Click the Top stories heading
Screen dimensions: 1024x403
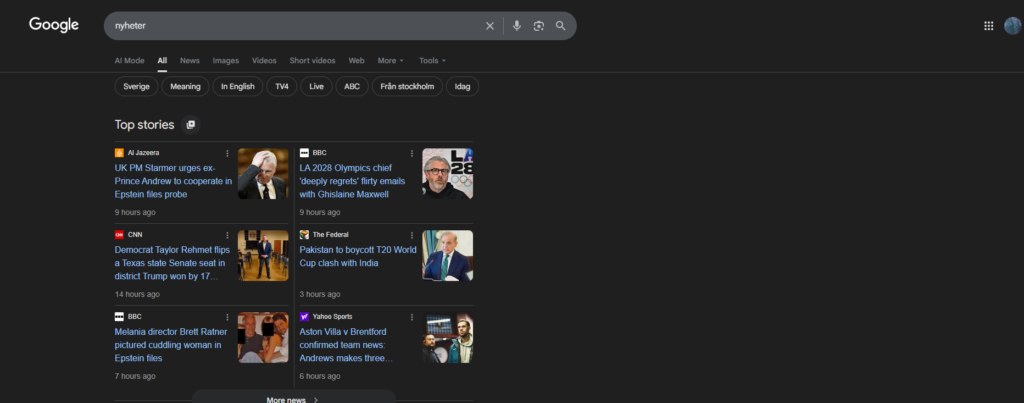point(144,125)
